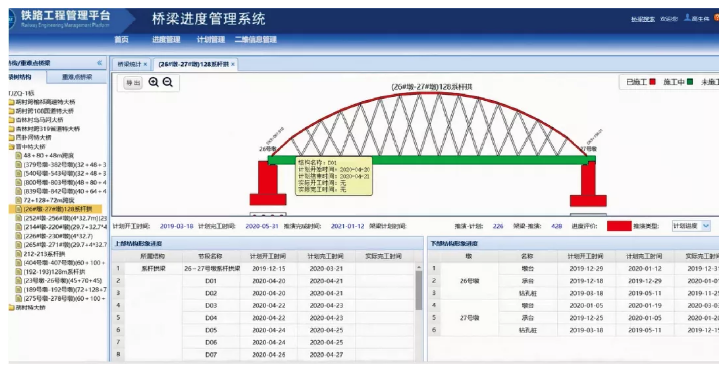Click the red 已施工 legend swatch
The width and height of the screenshot is (726, 367).
[652, 82]
